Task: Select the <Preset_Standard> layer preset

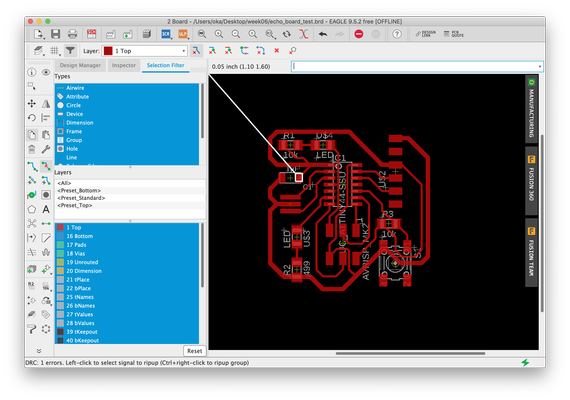Action: [130, 198]
